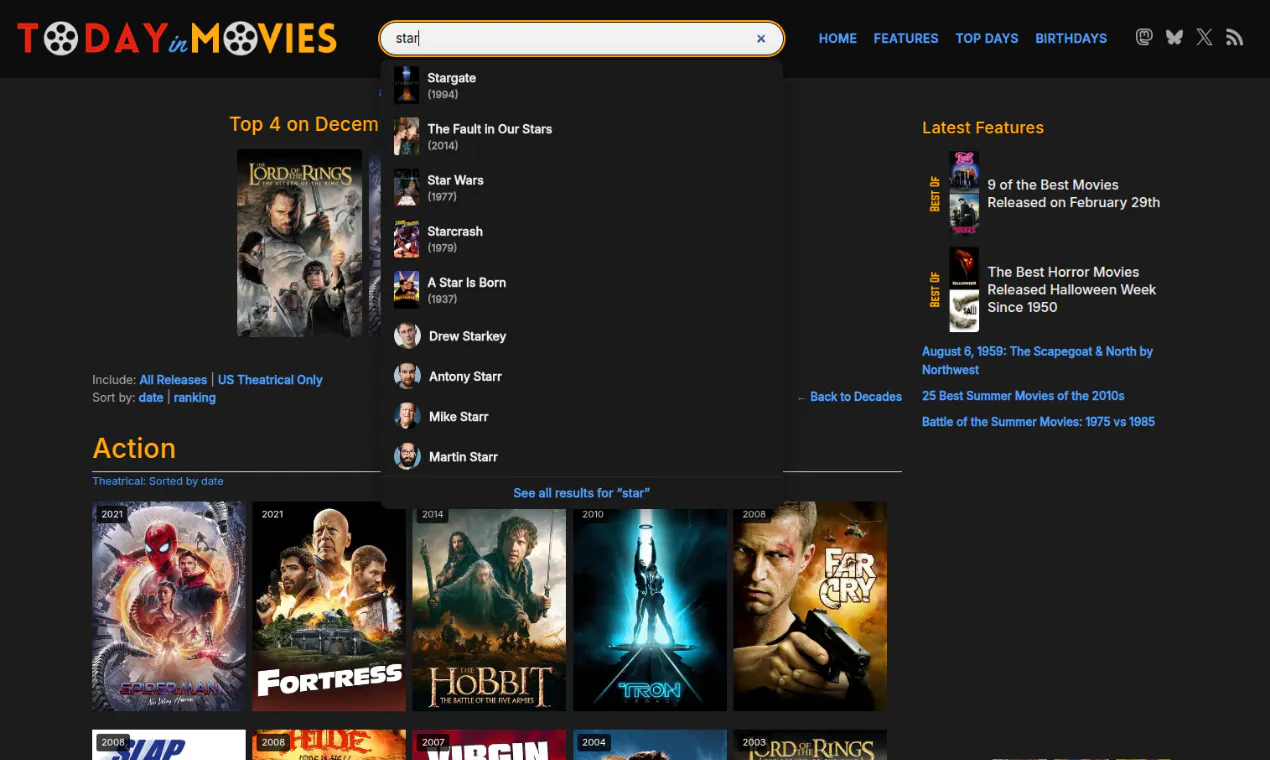Focus the search box containing "star"
Screen dimensions: 1270x760
581,39
